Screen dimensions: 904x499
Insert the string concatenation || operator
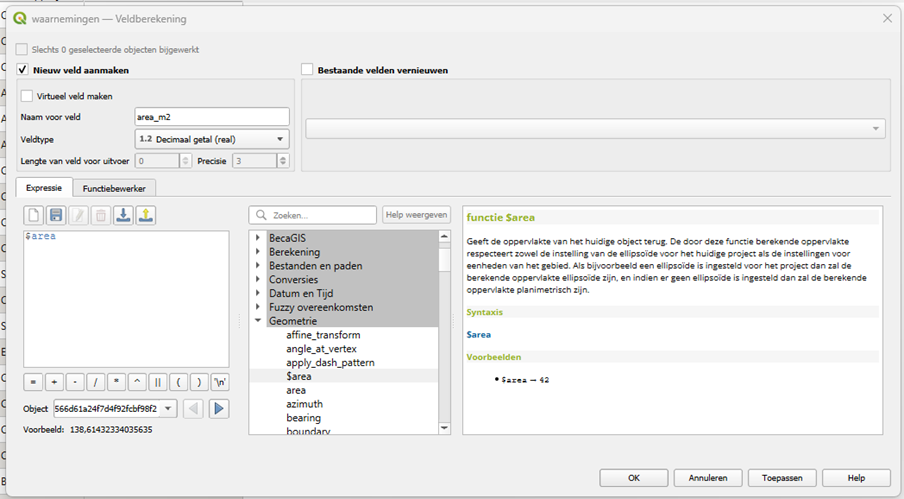click(x=157, y=382)
